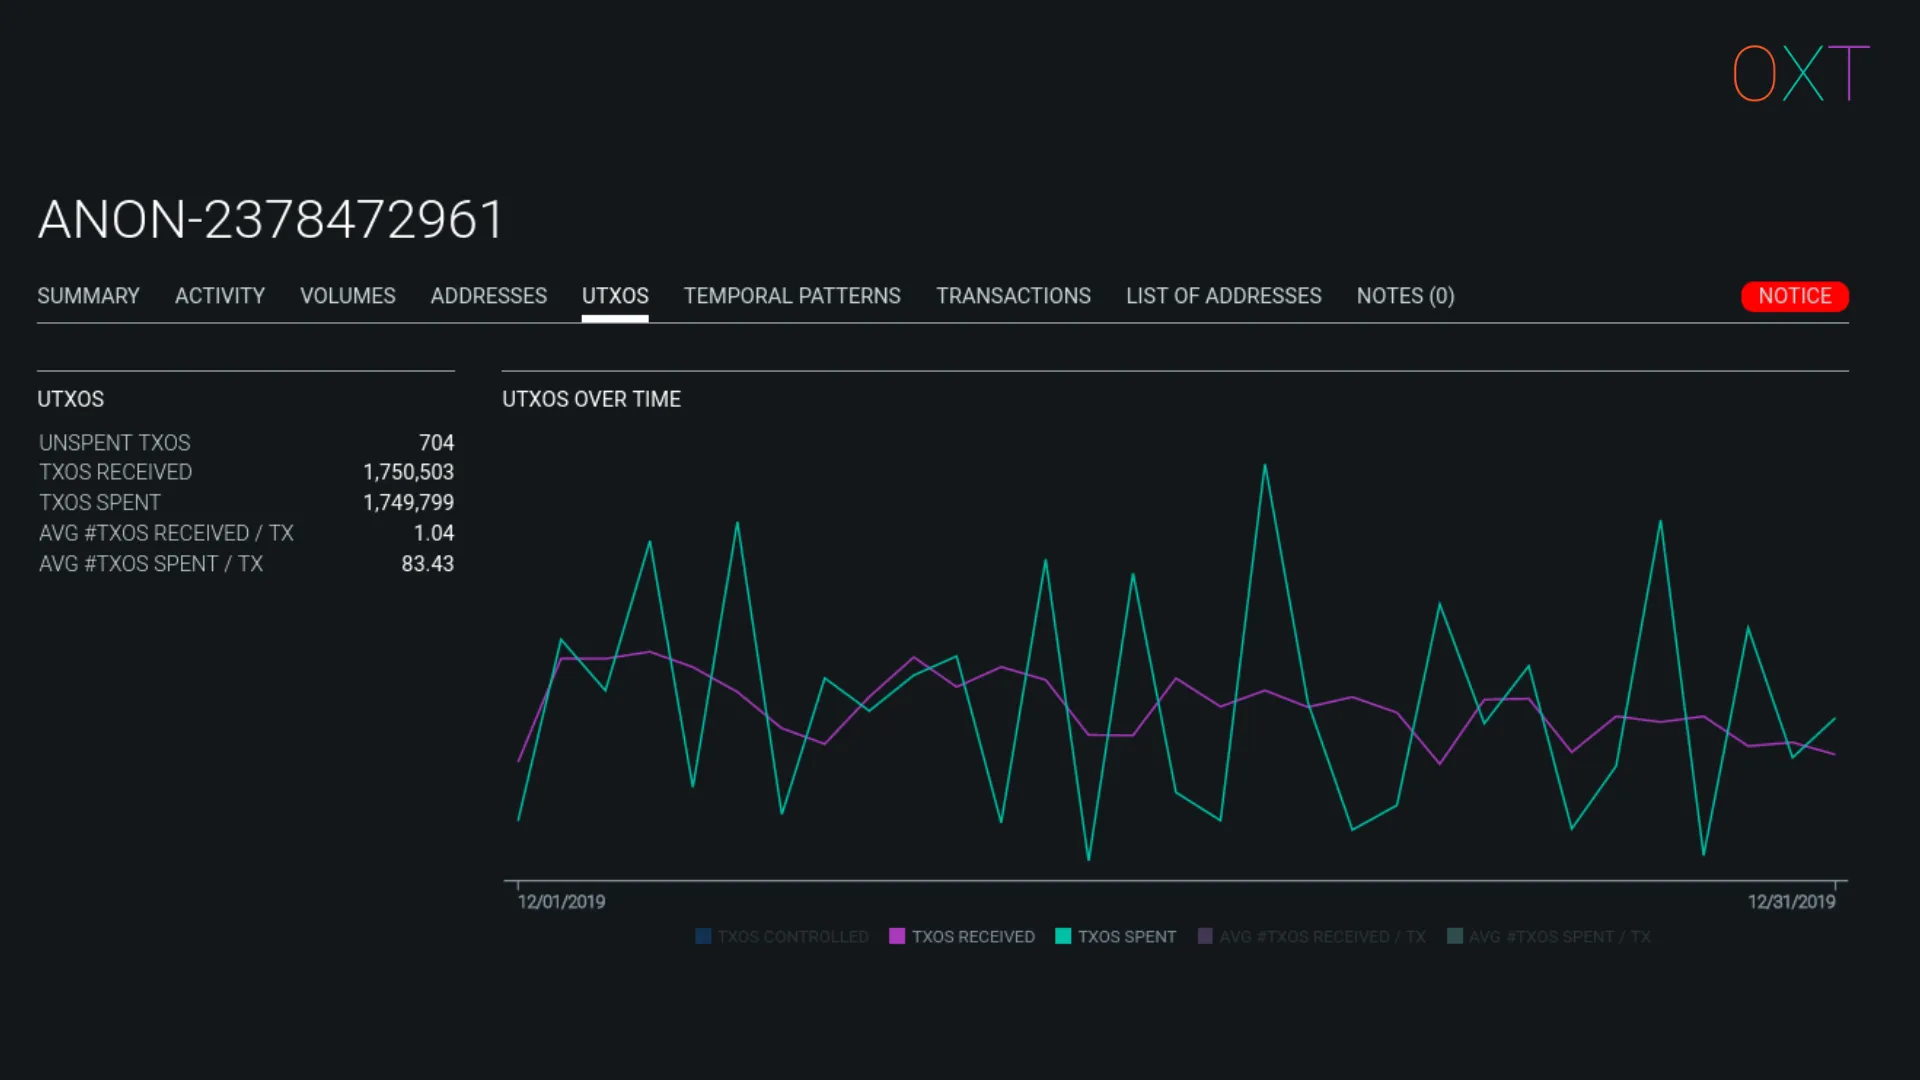The image size is (1920, 1080).
Task: Toggle AVG #TXOS RECEIVED / TX legend
Action: (1321, 937)
